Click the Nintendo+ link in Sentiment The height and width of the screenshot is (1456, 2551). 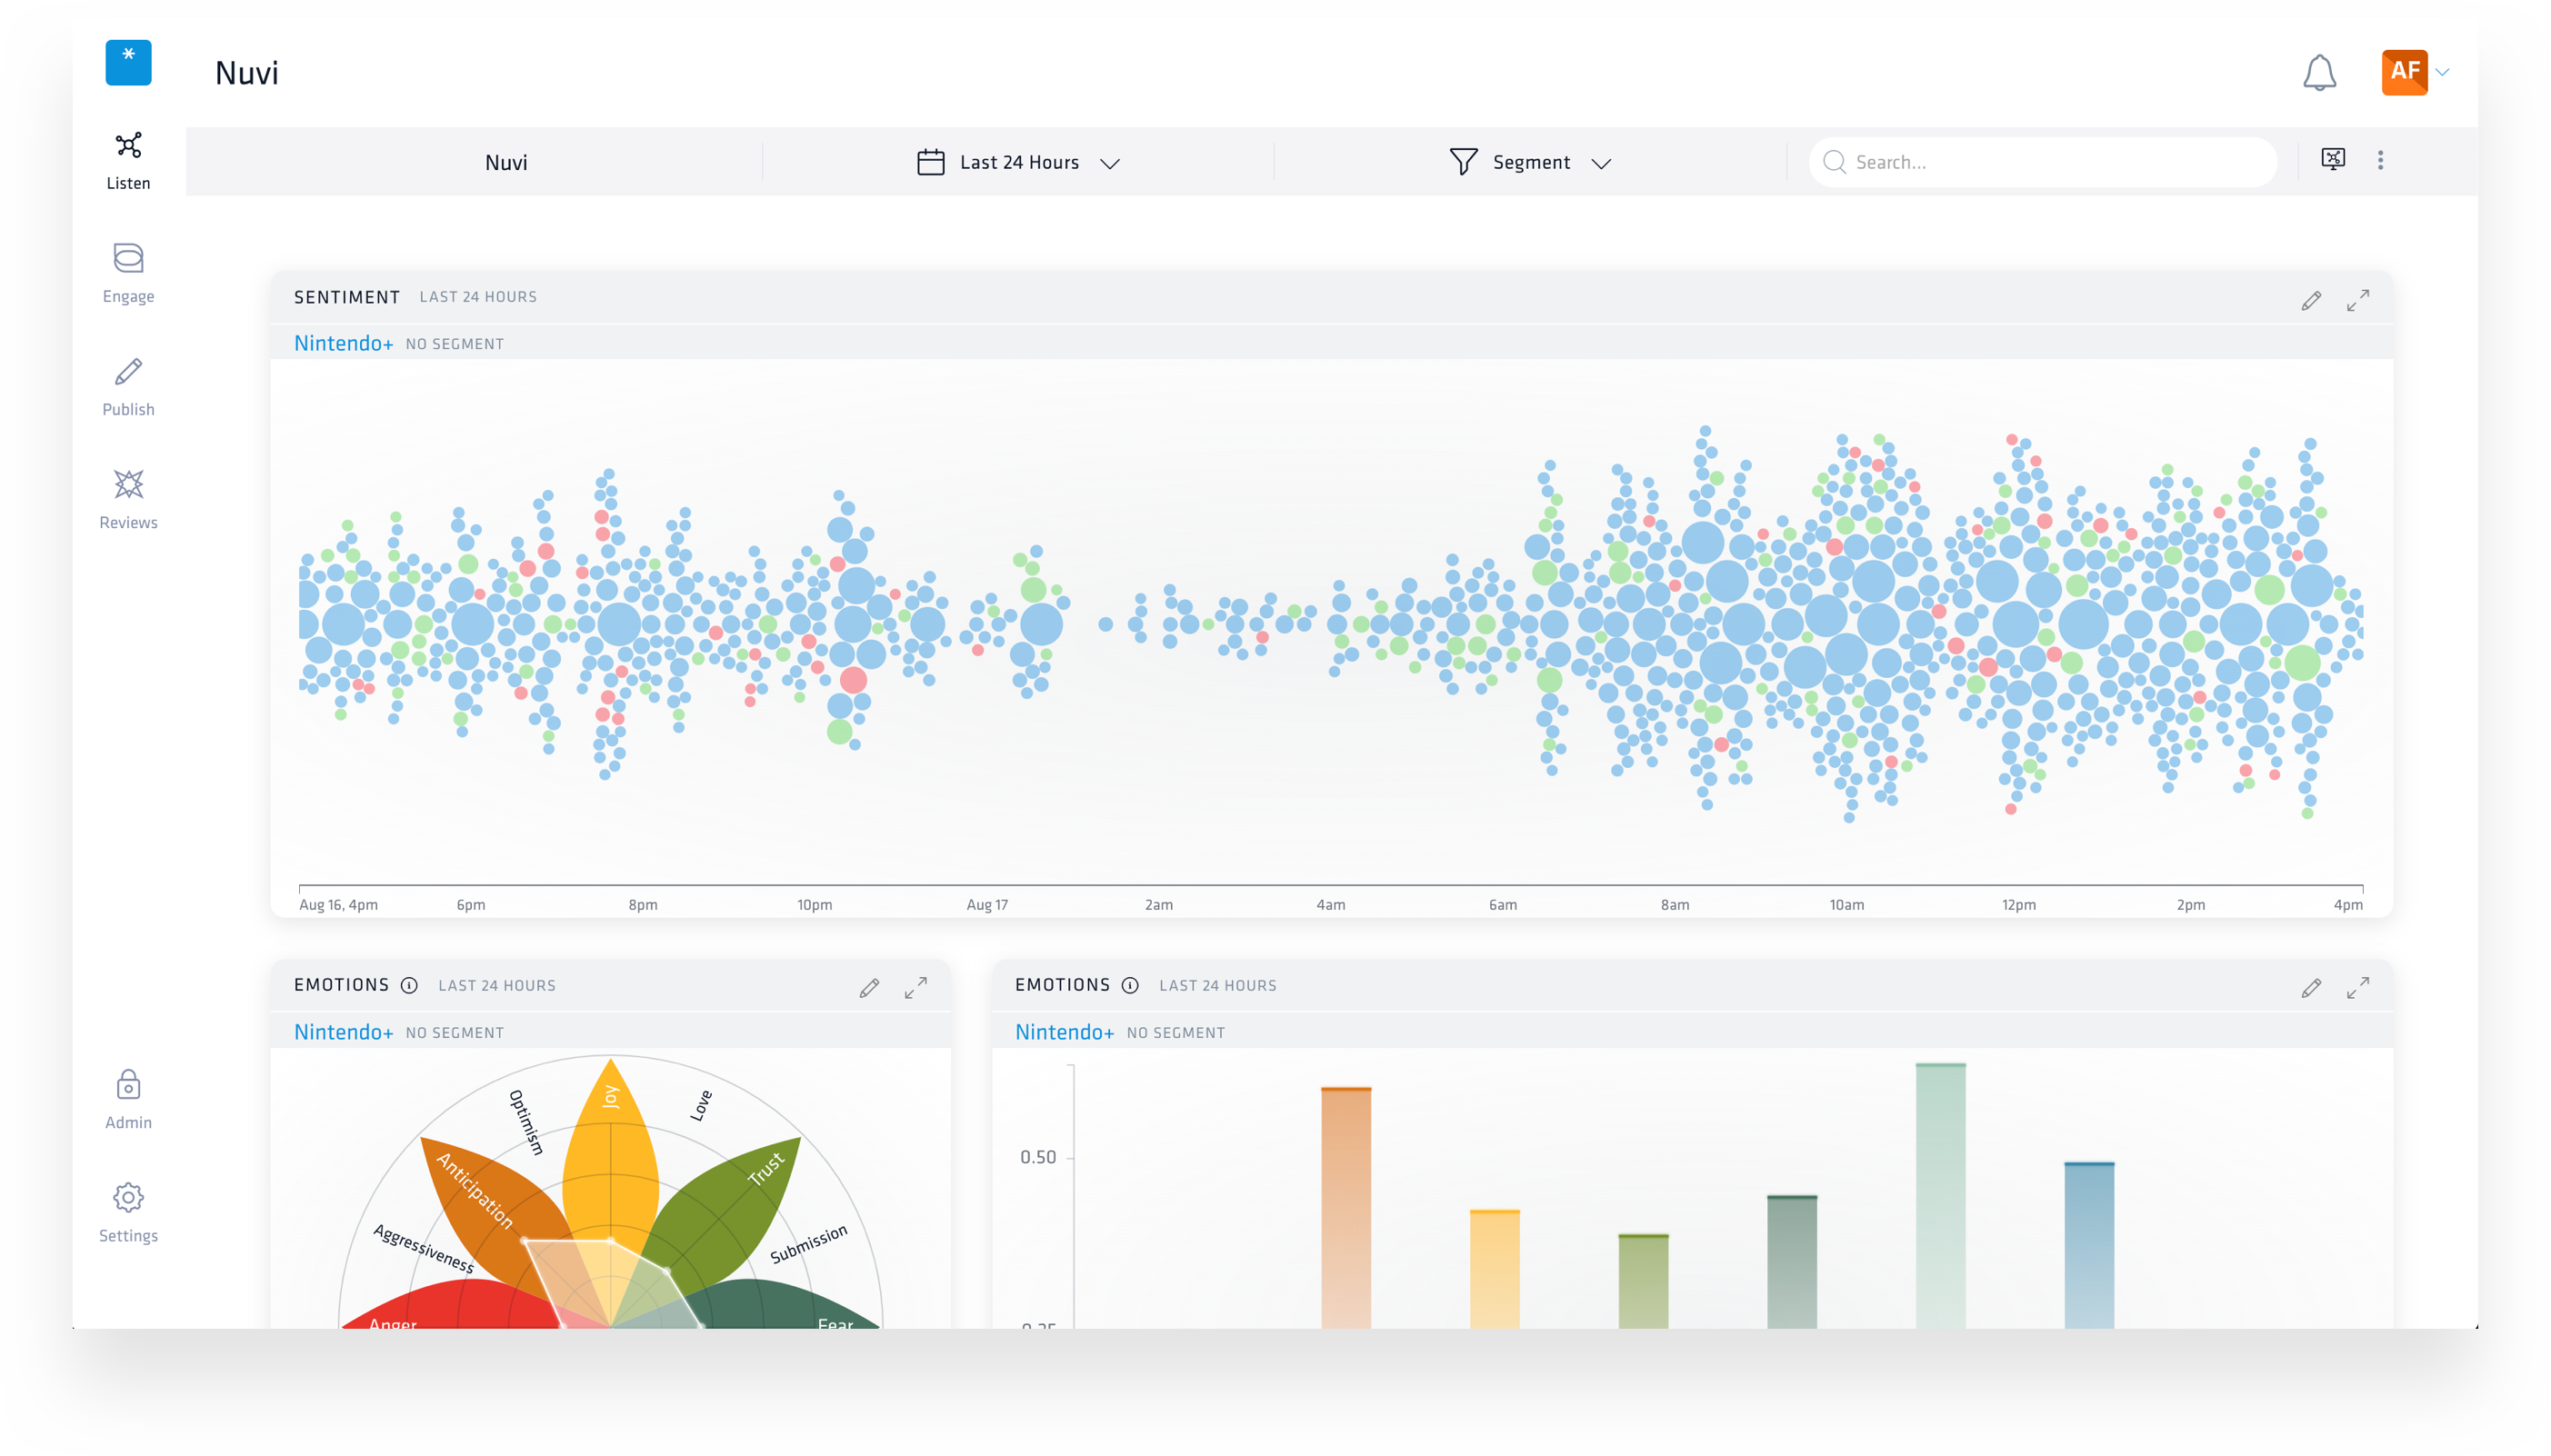pyautogui.click(x=343, y=343)
